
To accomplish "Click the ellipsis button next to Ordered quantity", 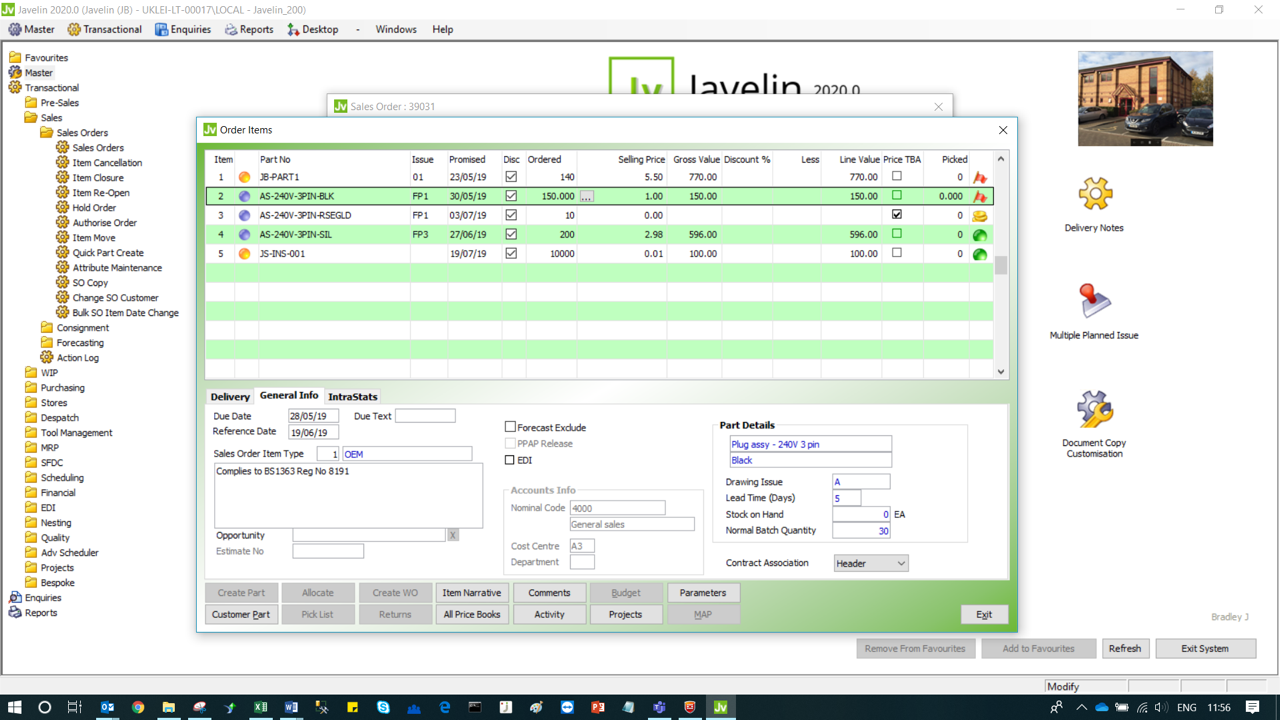I will click(x=587, y=197).
